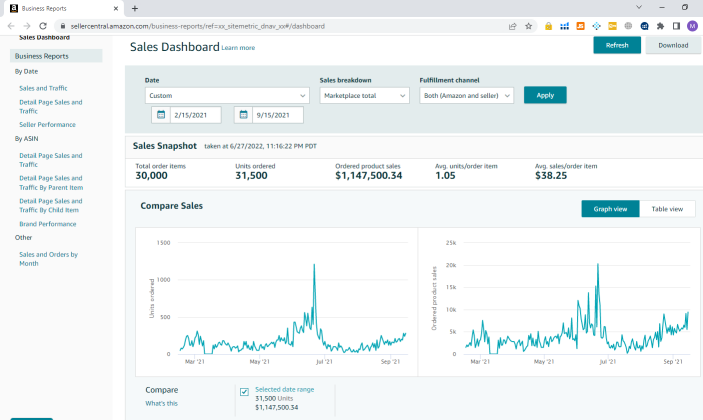The image size is (703, 420).
Task: Open the Fulfillment channel dropdown
Action: (466, 95)
